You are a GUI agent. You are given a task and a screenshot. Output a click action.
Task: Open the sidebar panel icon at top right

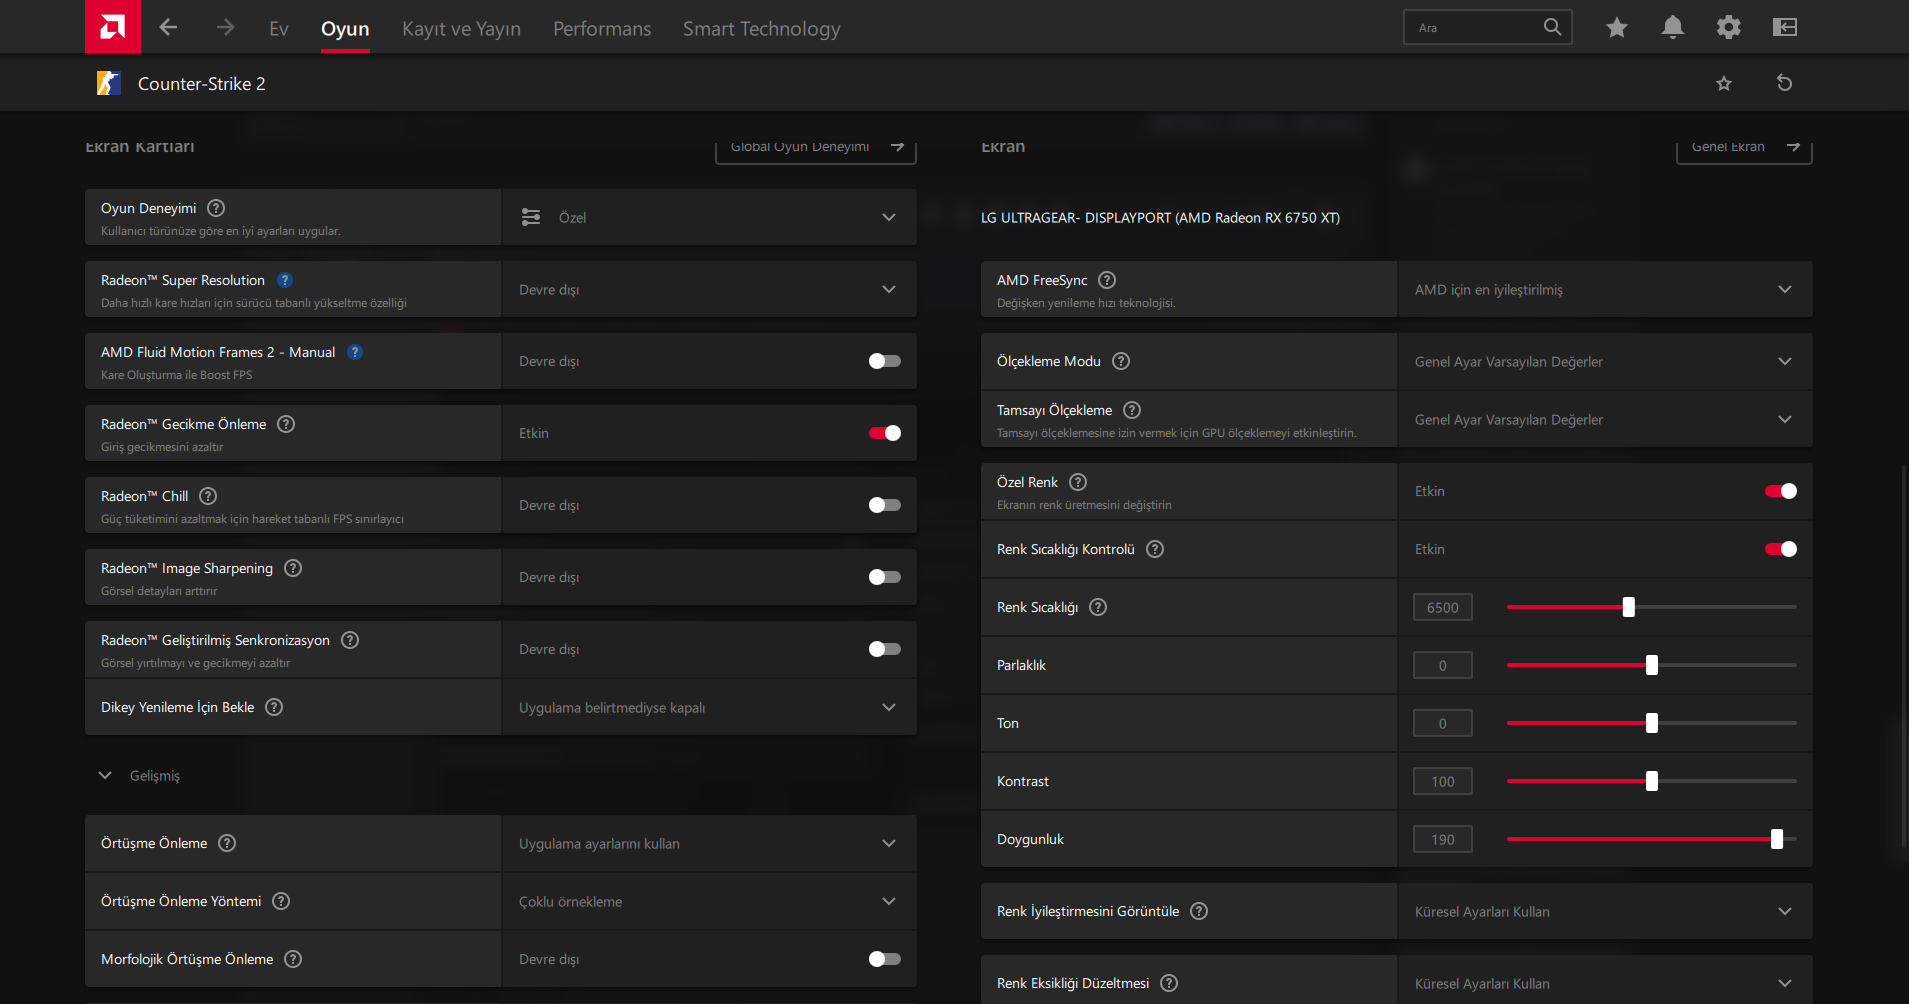(1784, 28)
